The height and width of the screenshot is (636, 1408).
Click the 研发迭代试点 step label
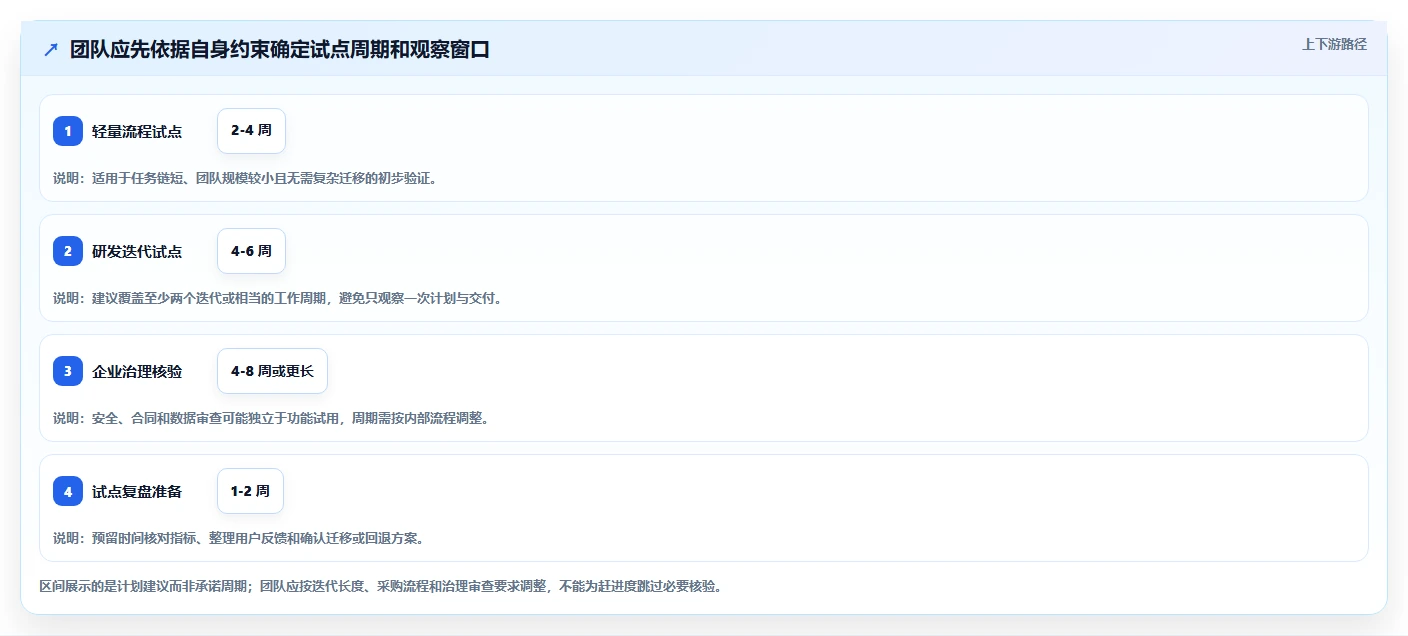click(137, 251)
